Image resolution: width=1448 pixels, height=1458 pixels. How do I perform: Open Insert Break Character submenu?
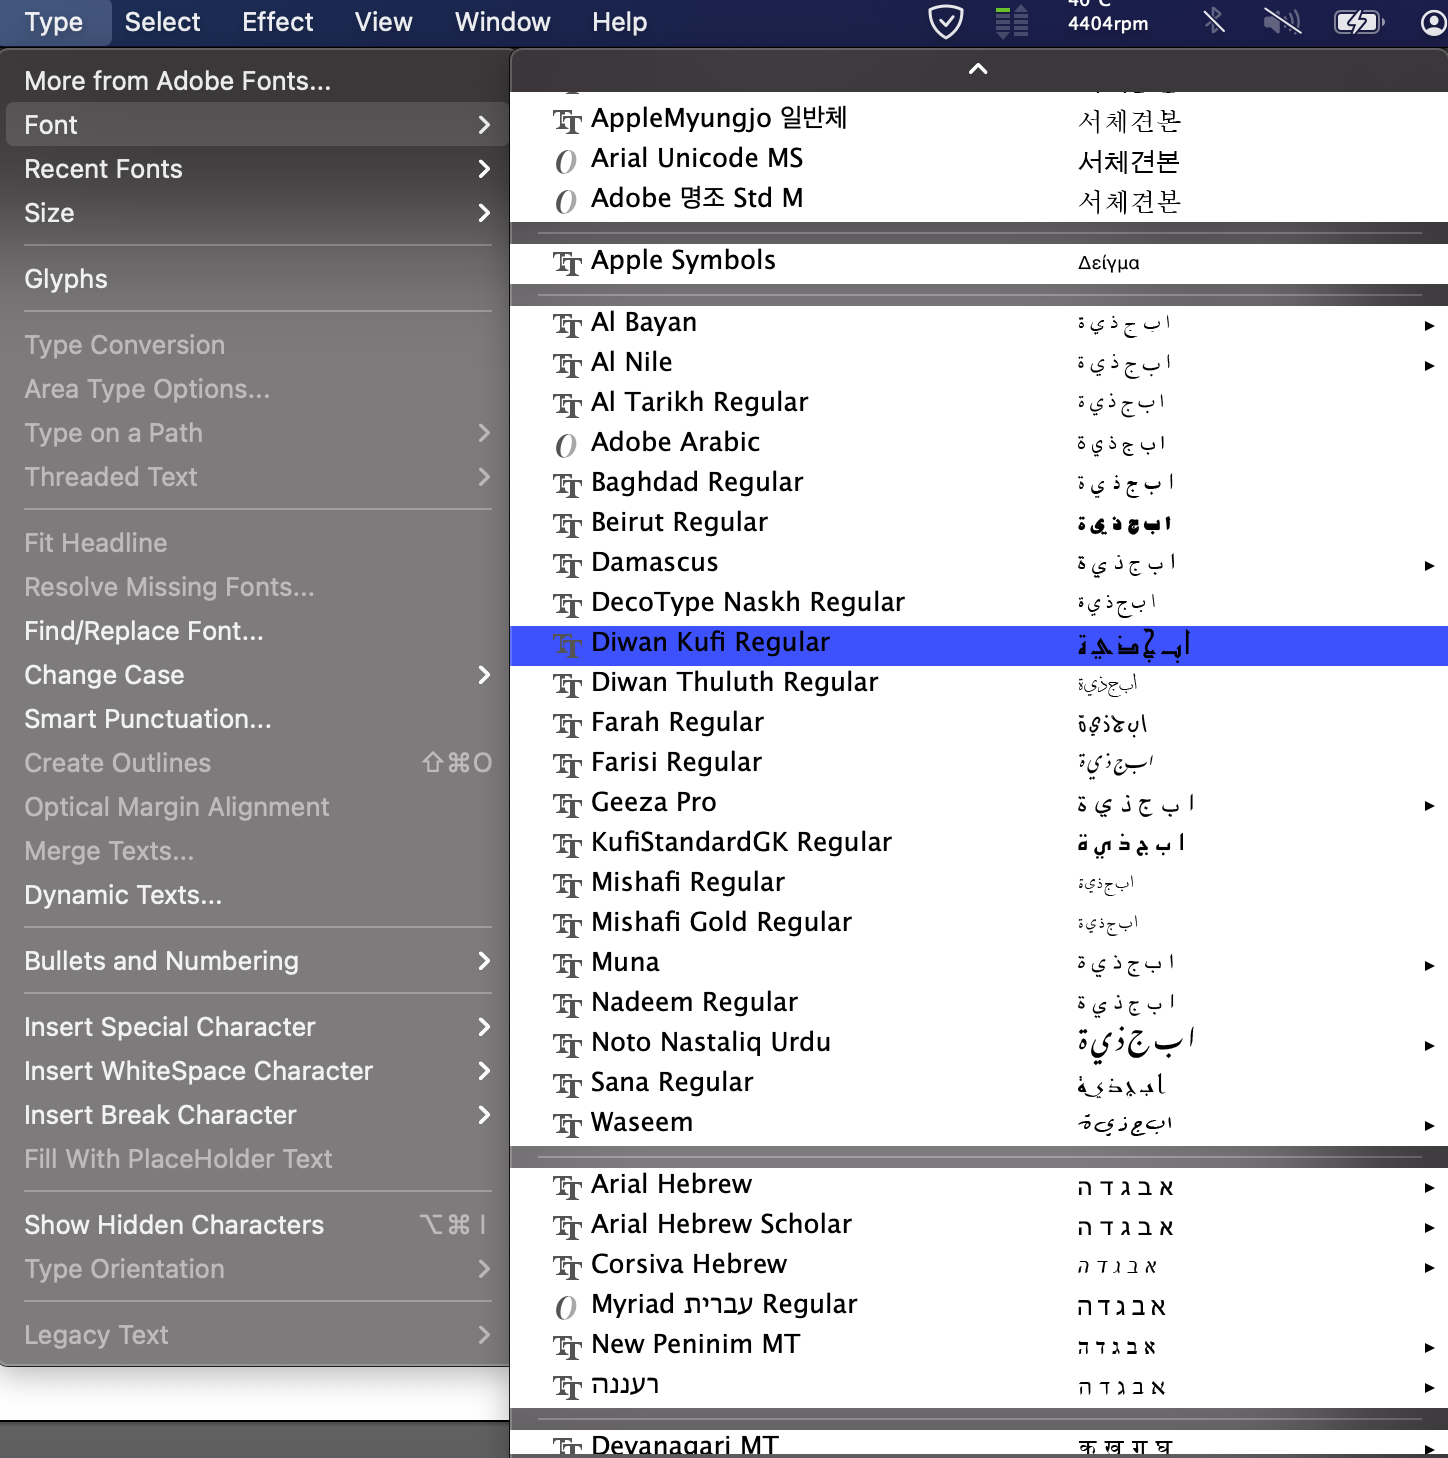(x=256, y=1115)
